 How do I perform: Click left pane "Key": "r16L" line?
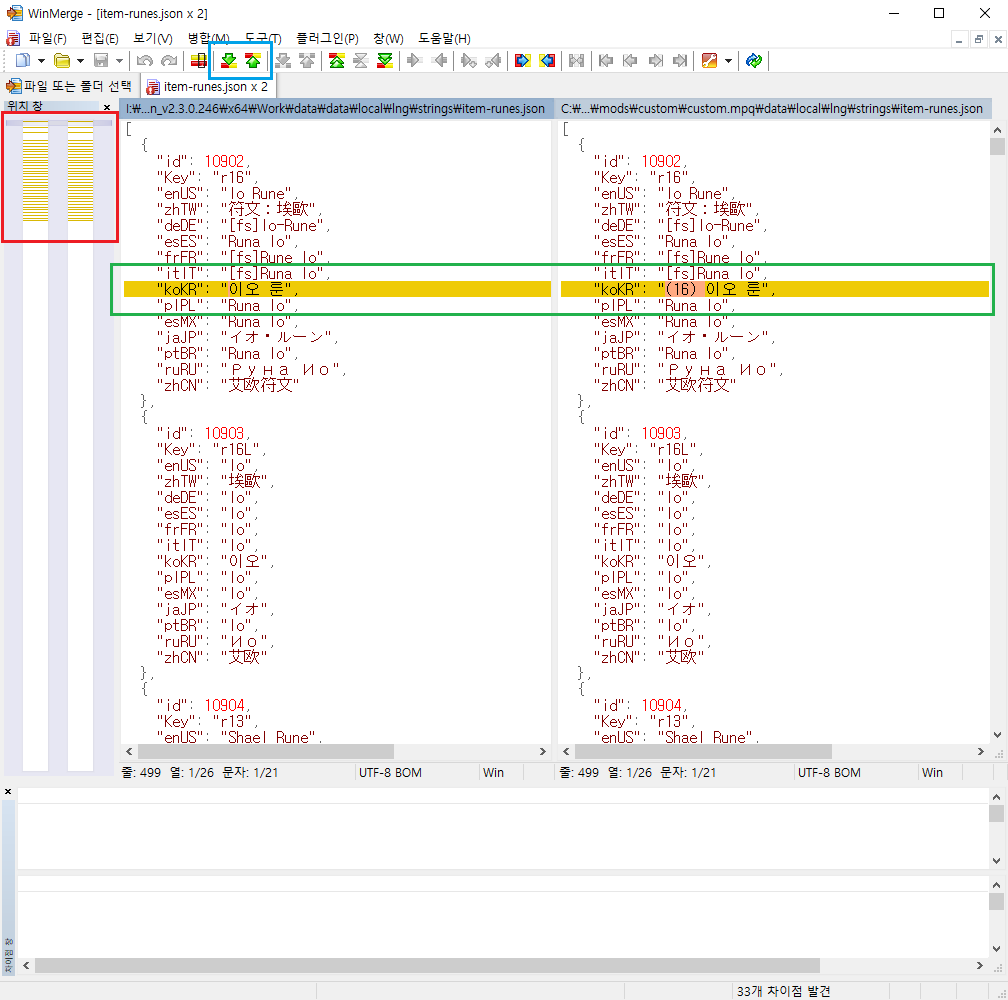[212, 449]
